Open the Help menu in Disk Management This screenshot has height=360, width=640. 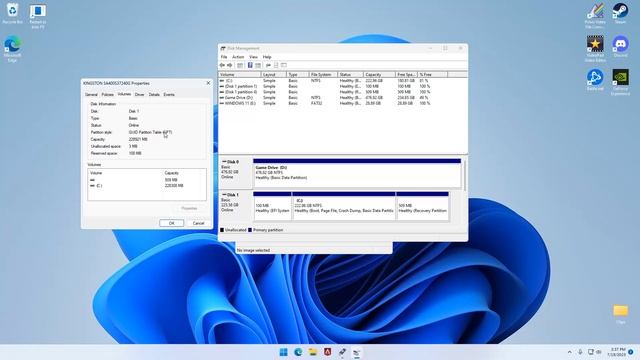coord(267,57)
